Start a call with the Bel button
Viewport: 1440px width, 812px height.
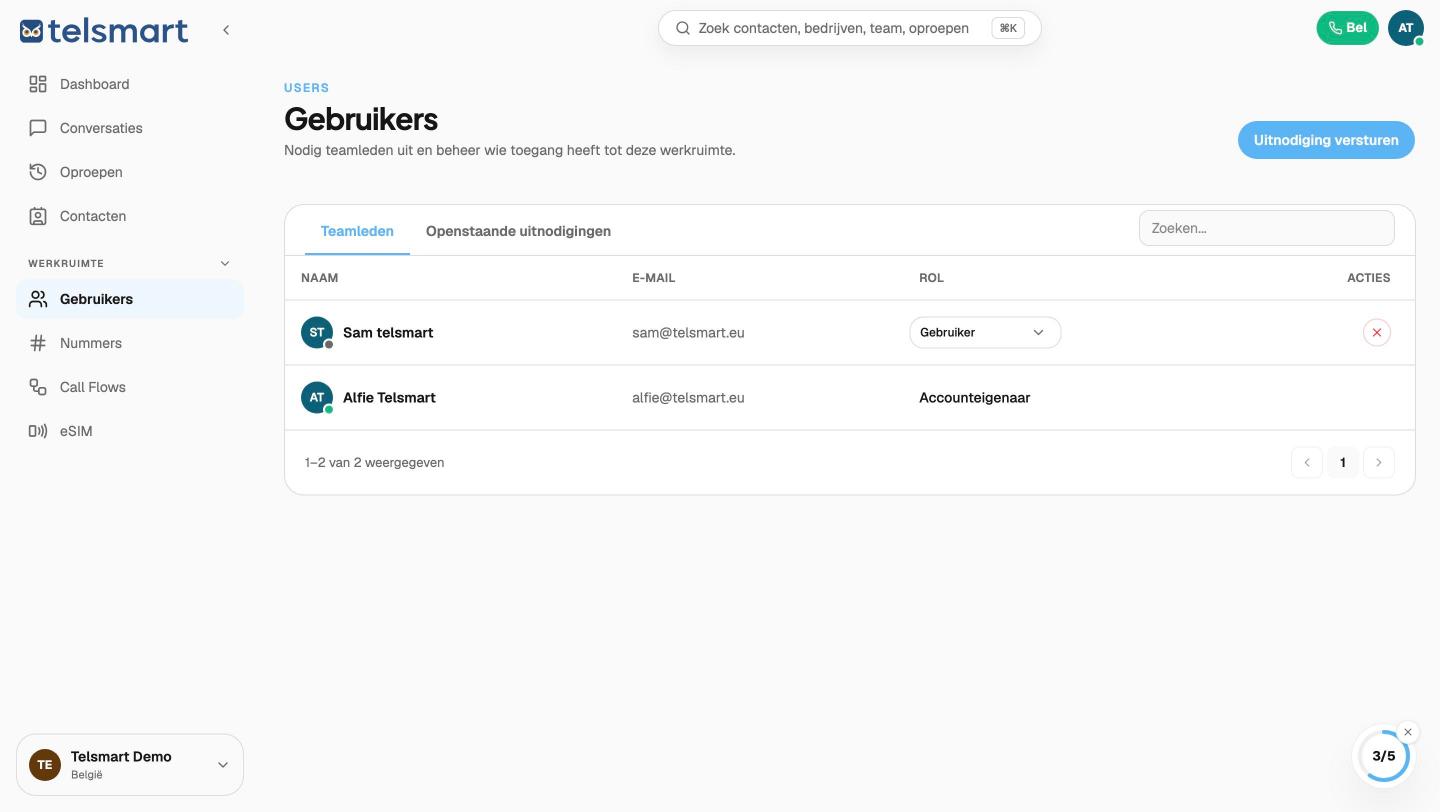click(1347, 28)
